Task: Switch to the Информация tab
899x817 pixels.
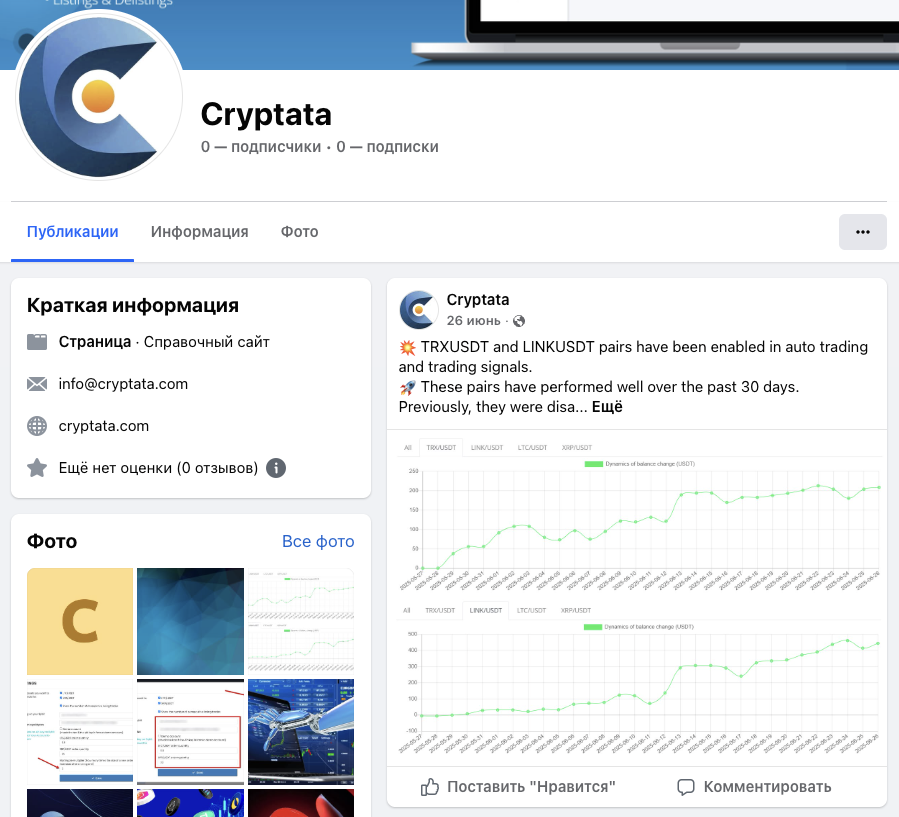Action: pos(199,231)
